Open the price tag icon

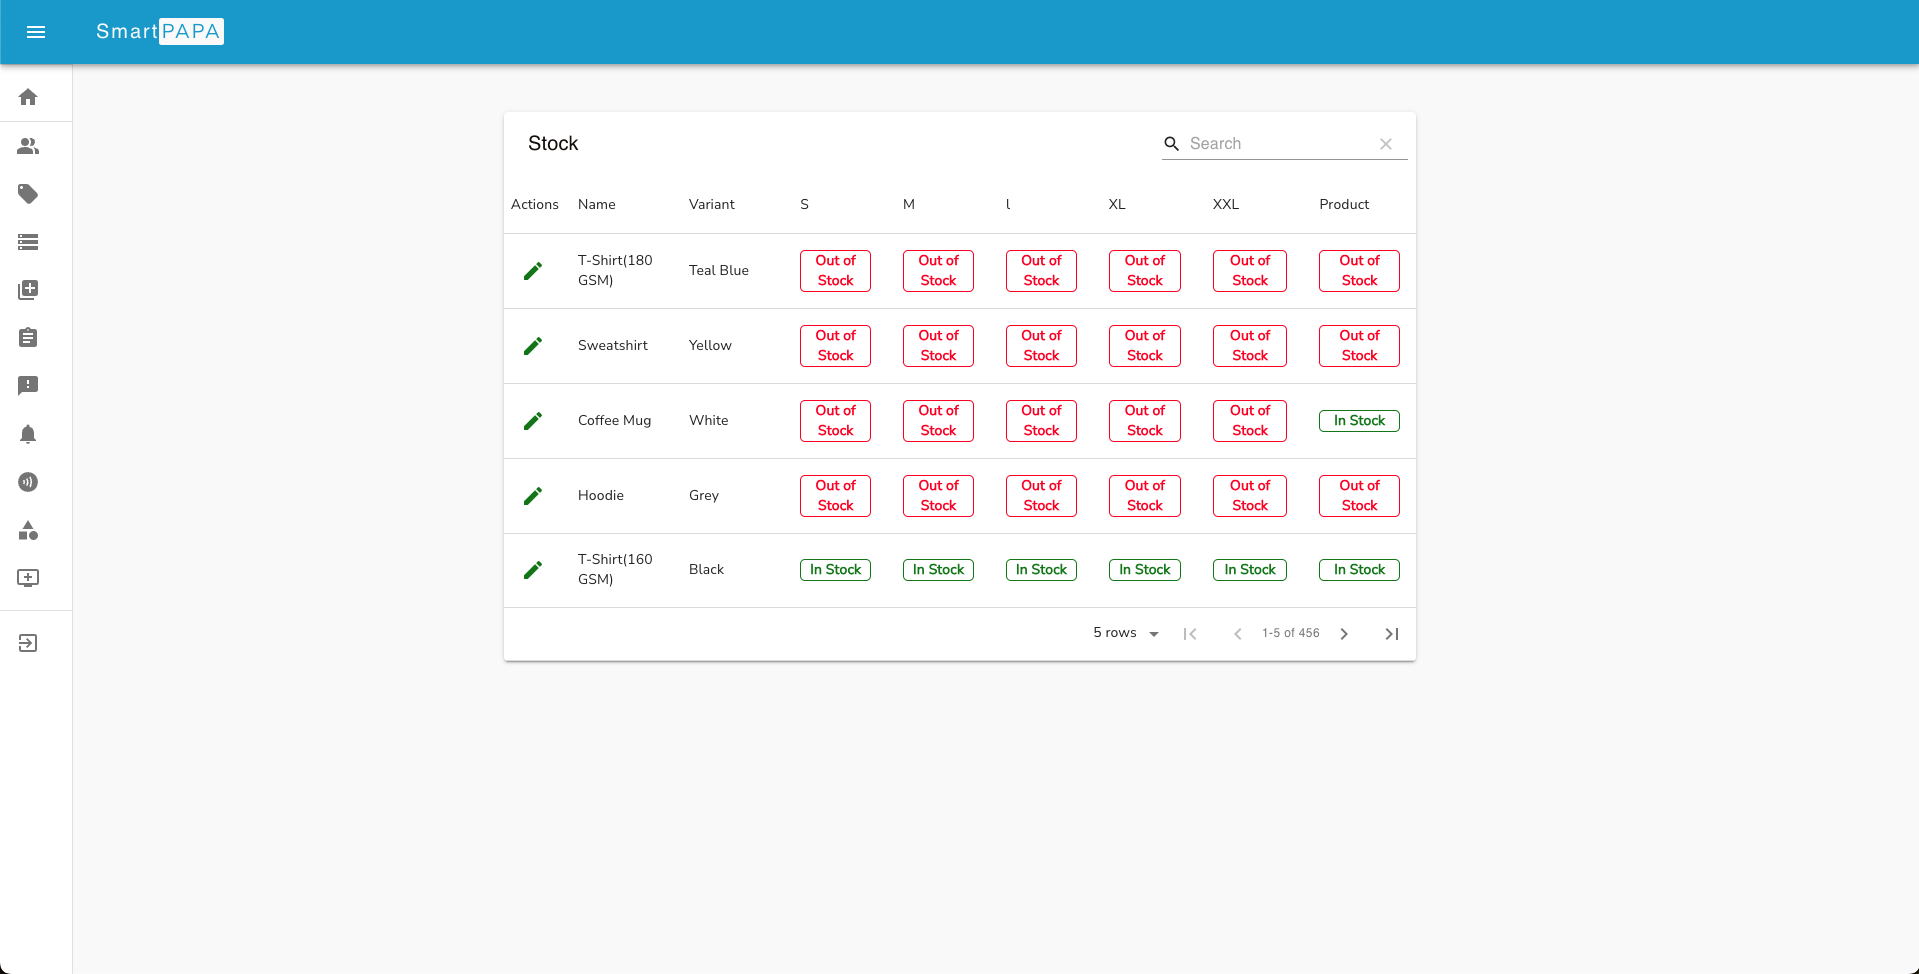coord(28,194)
